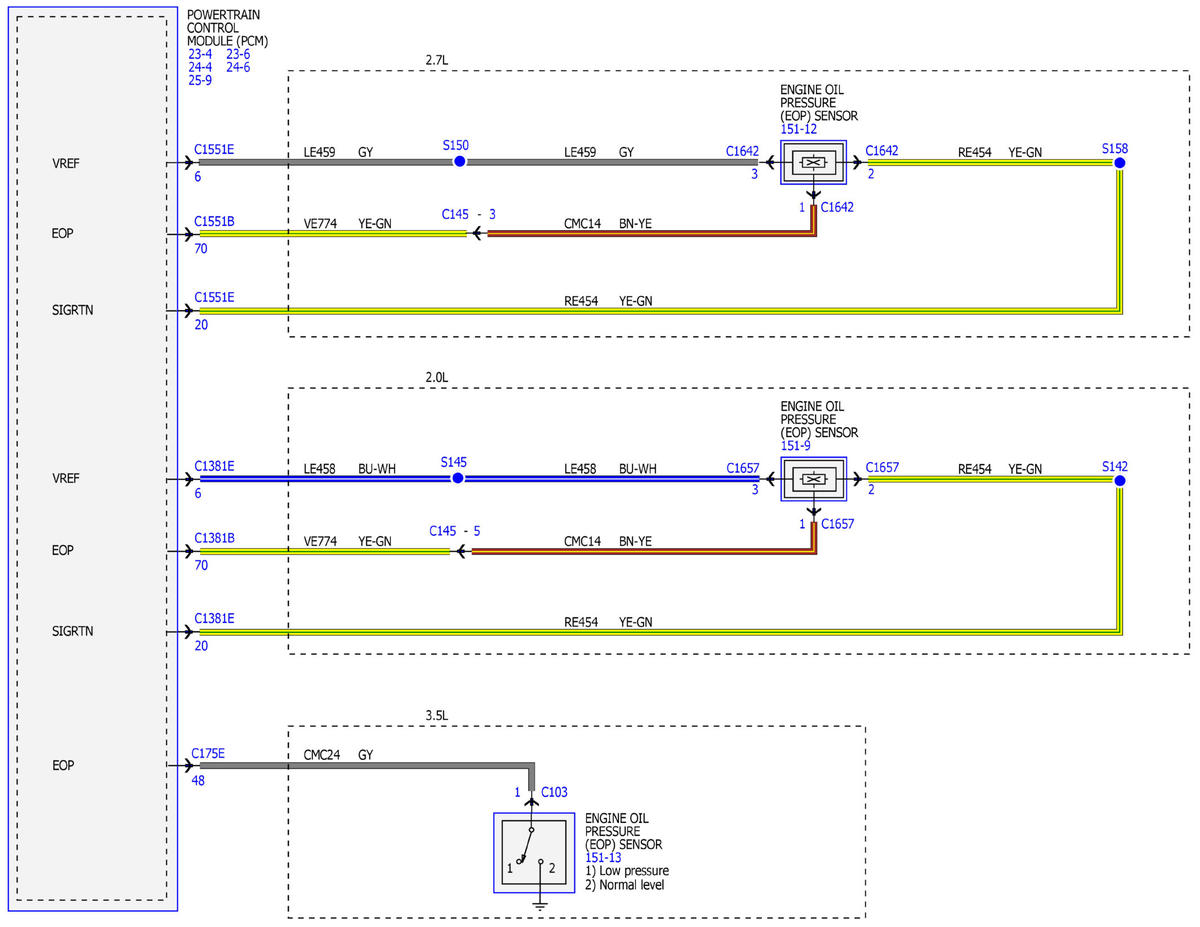The width and height of the screenshot is (1200, 927).
Task: Click the 2.7L EOP sensor symbol
Action: 815,162
